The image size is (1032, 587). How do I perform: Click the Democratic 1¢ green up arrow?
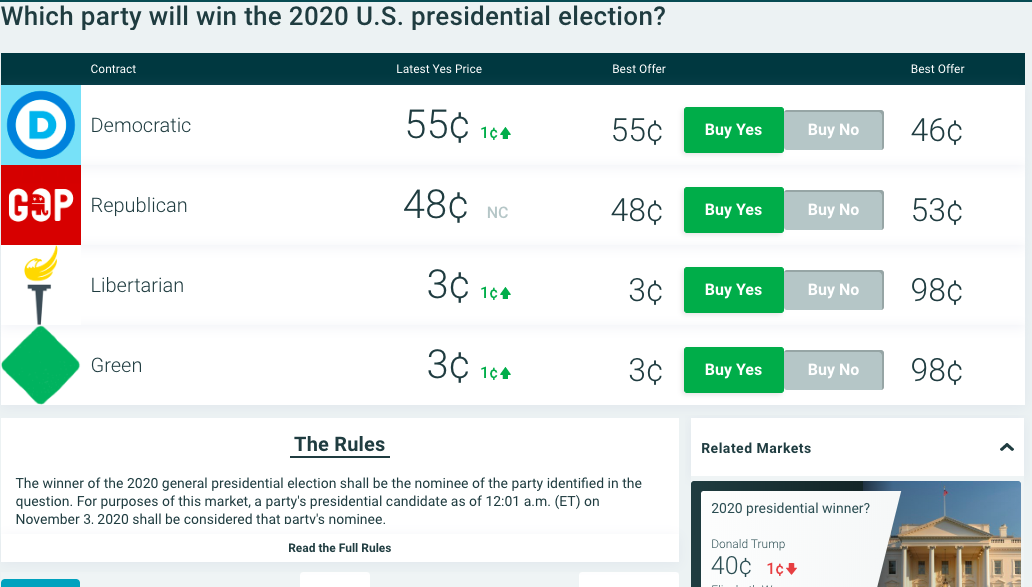tap(506, 133)
